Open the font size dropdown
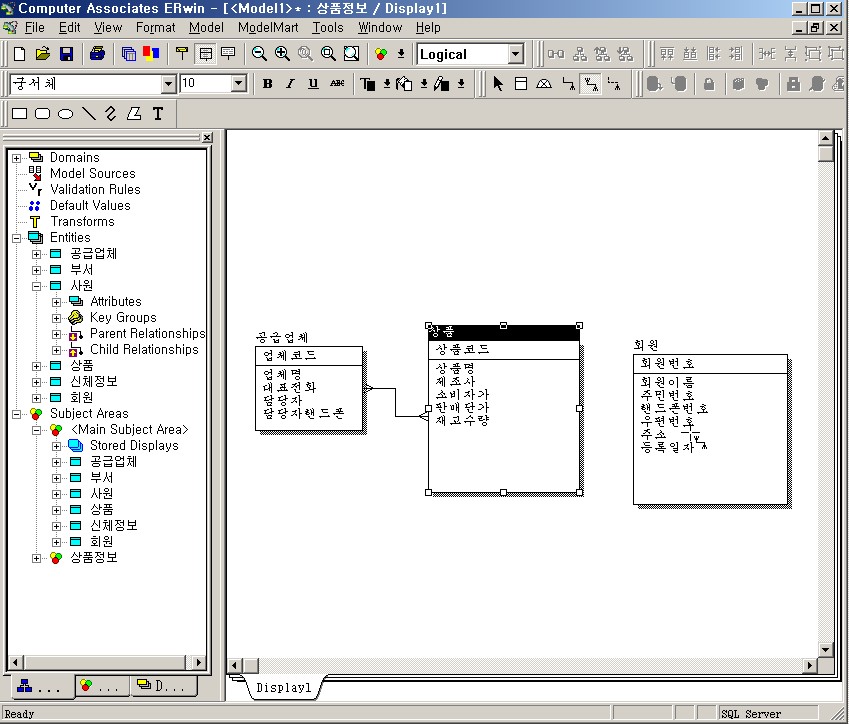 [239, 83]
